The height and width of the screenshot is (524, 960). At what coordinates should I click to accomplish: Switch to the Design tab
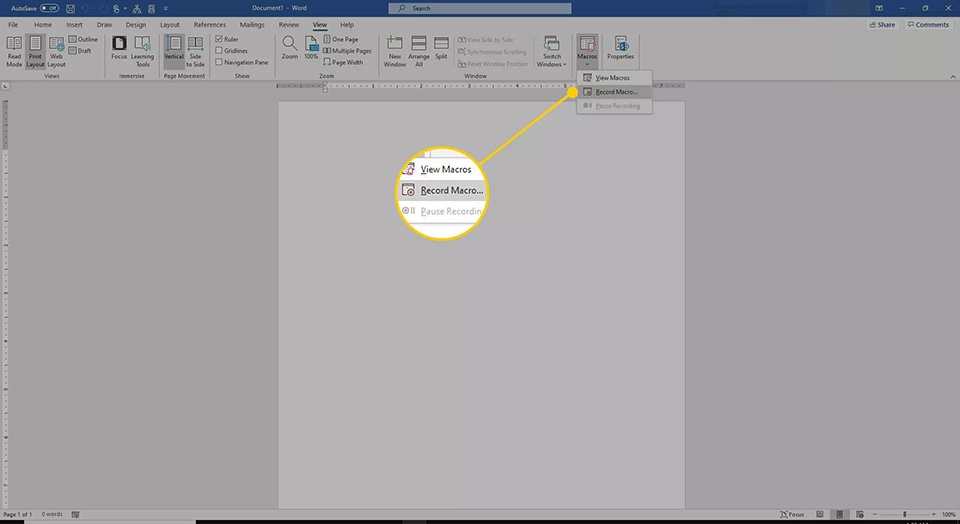point(135,24)
